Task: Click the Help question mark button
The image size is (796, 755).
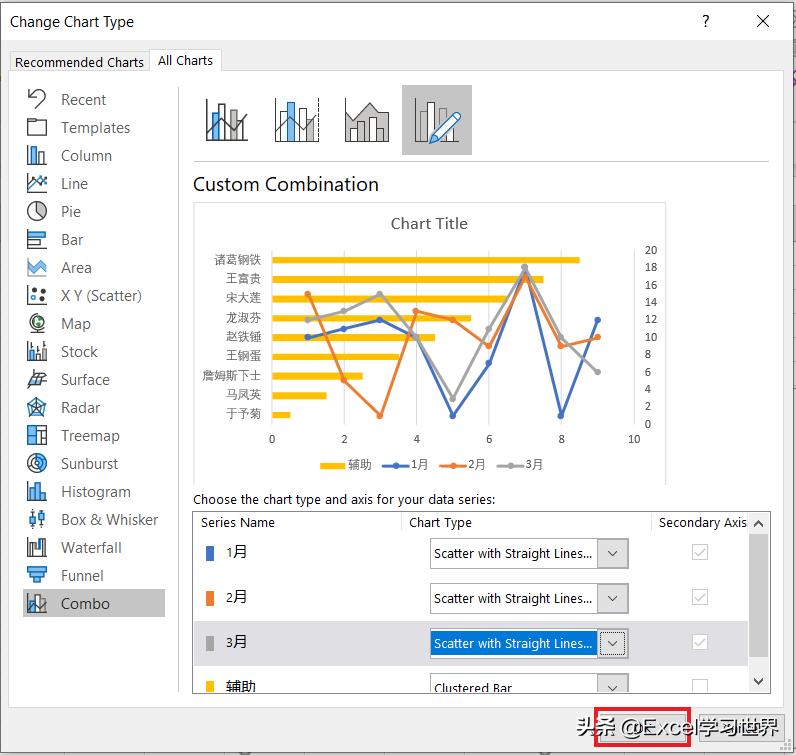Action: point(706,21)
